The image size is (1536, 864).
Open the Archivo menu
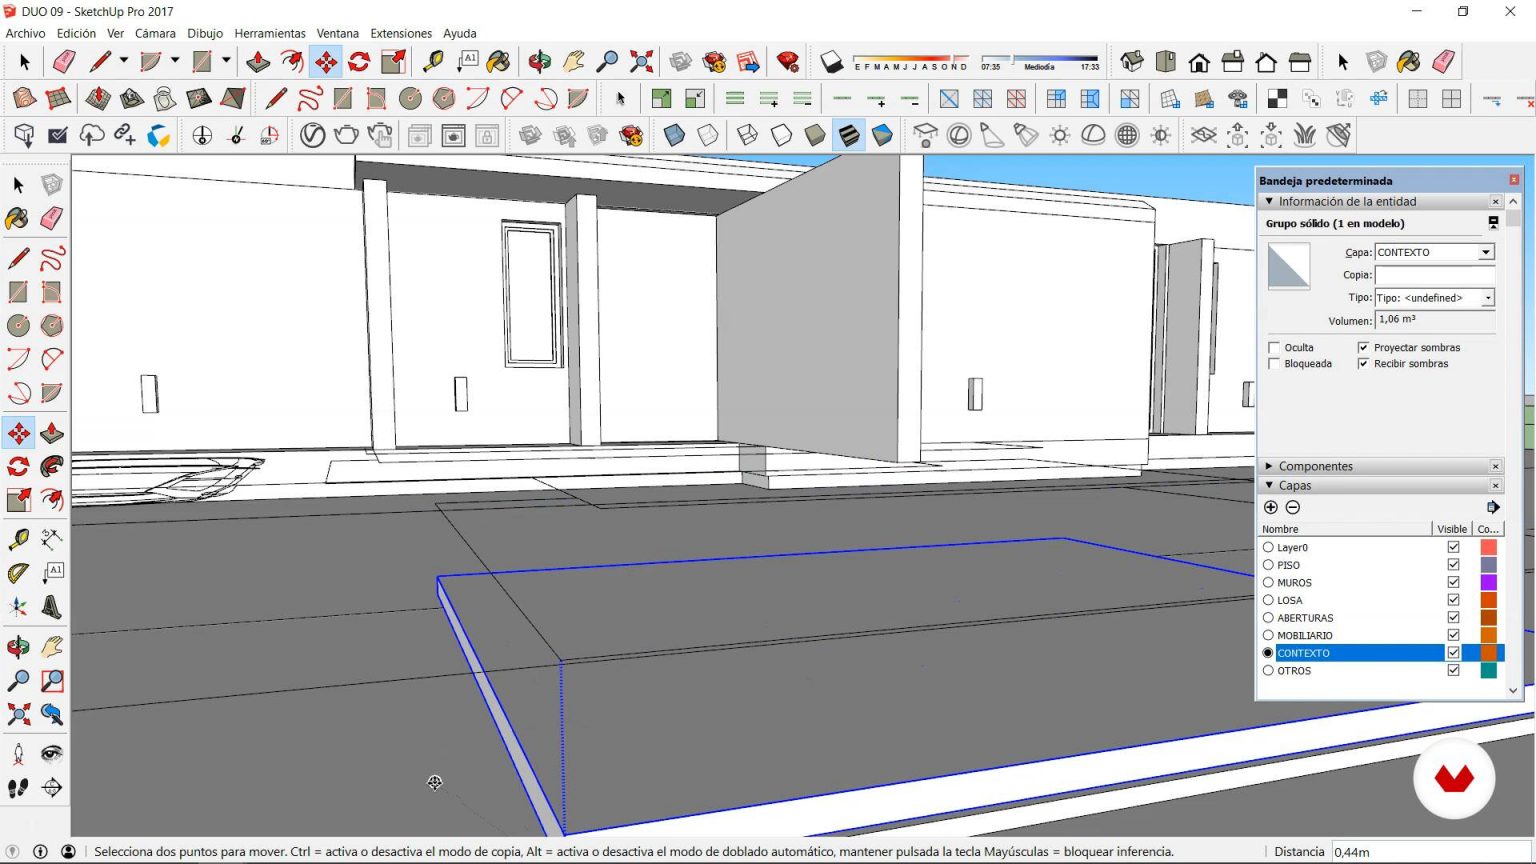pyautogui.click(x=25, y=33)
